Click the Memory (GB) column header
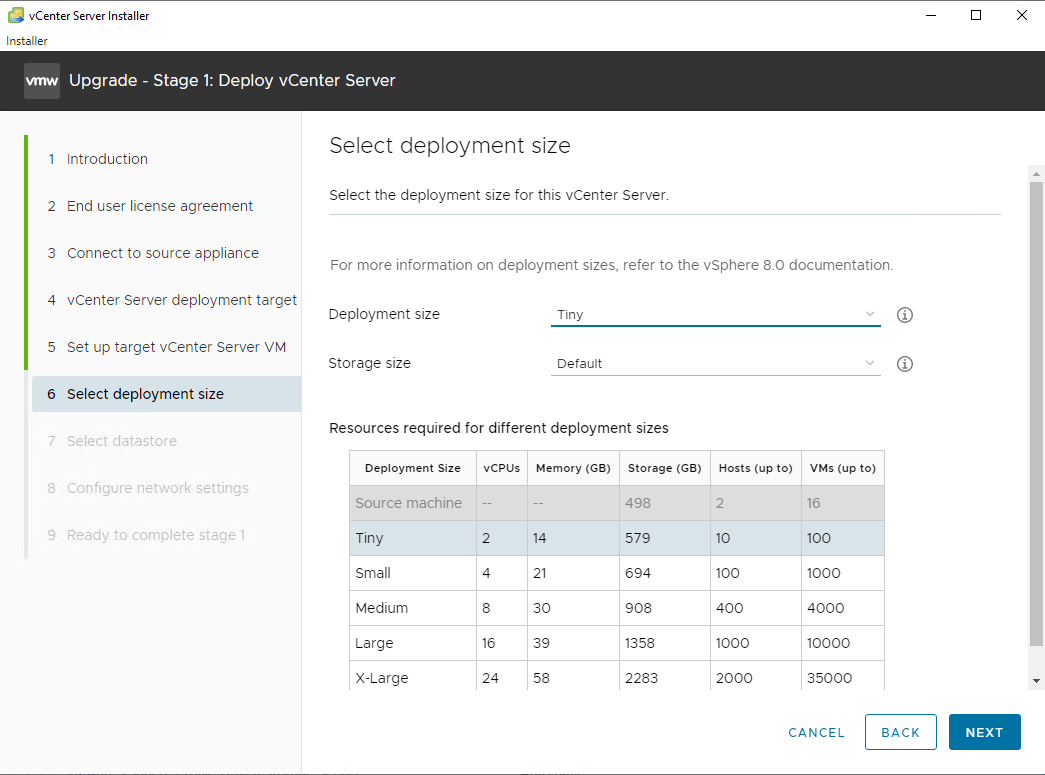1045x775 pixels. [573, 468]
